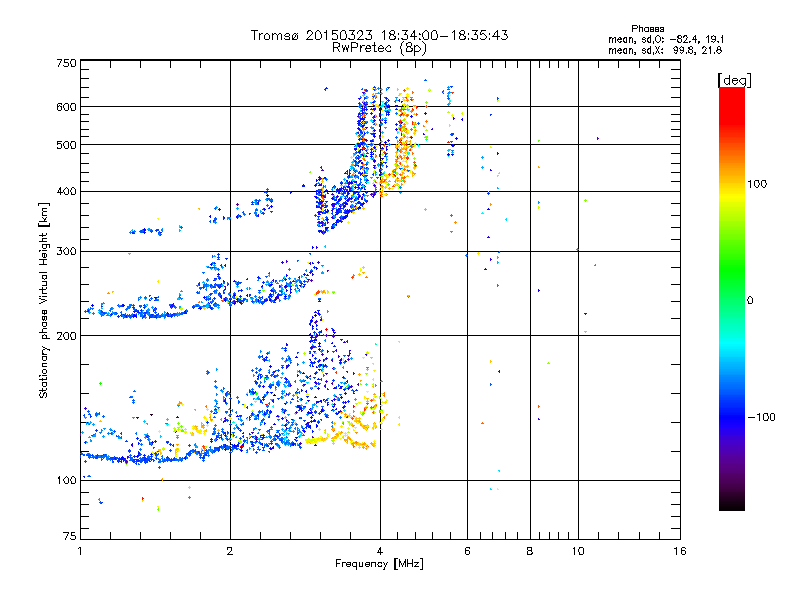Click the '-100' colorbar tick label
Viewport: 800px width, 600px height.
tap(762, 417)
